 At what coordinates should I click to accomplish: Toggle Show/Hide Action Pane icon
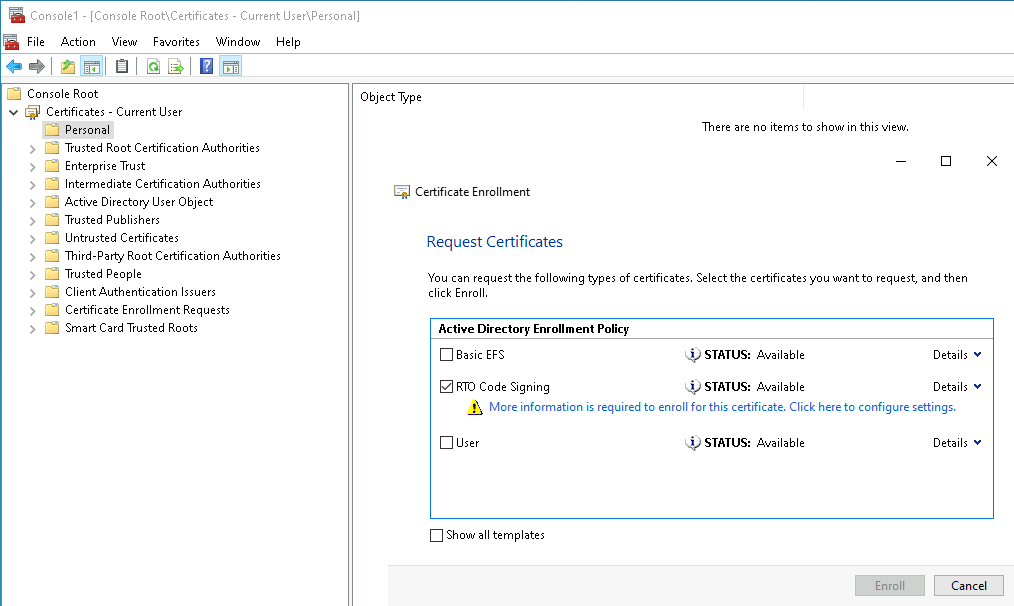(x=230, y=67)
